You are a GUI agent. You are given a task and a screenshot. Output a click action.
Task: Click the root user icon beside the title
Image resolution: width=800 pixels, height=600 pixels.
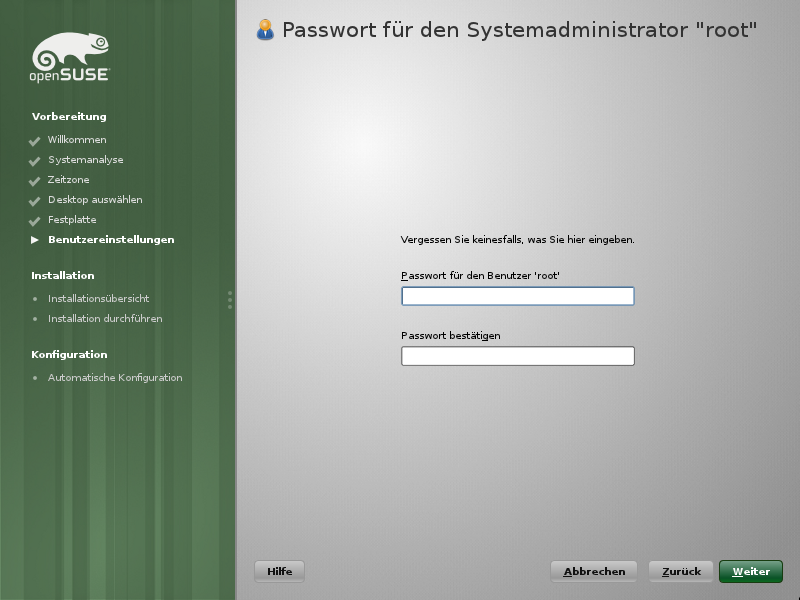(265, 30)
